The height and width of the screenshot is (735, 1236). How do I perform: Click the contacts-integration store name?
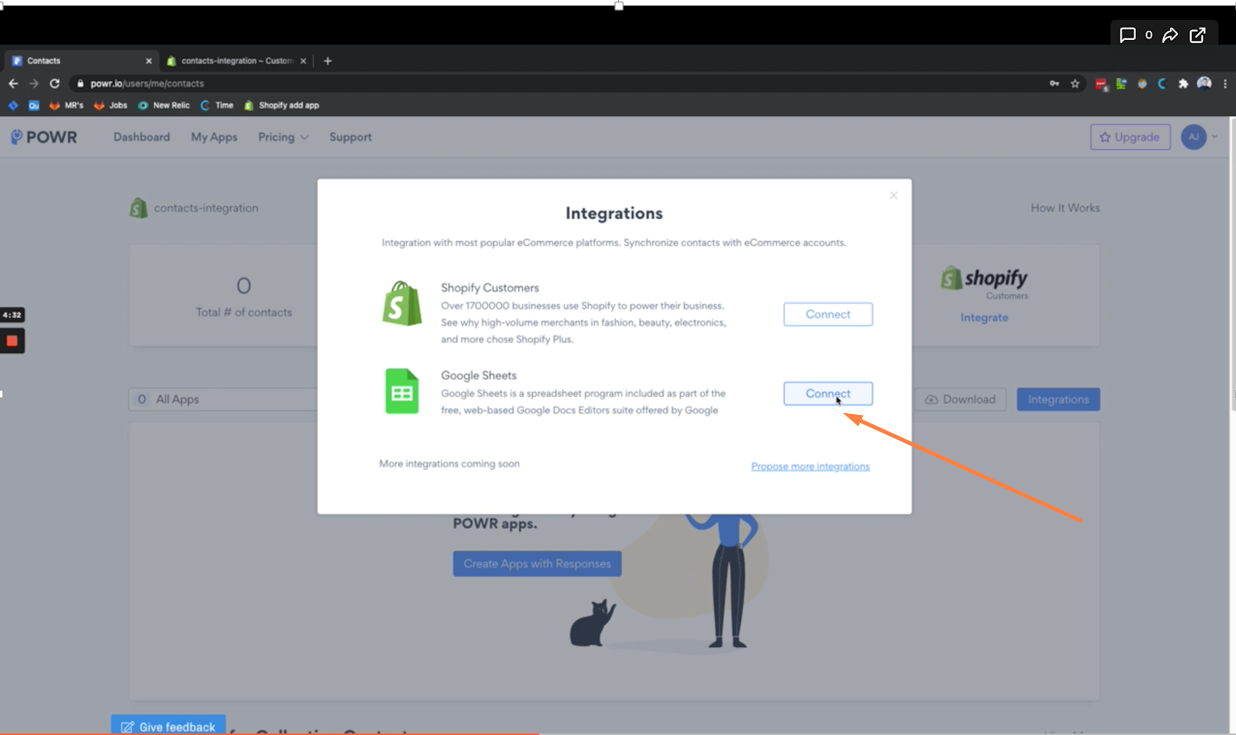point(206,208)
